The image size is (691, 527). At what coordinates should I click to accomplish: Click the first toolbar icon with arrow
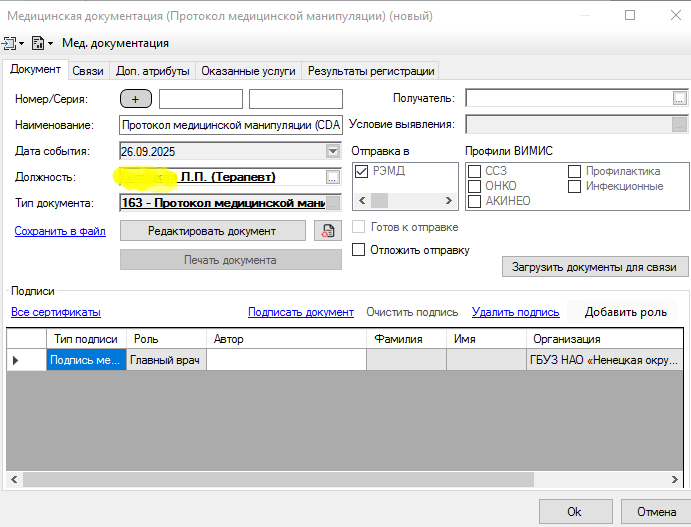(x=12, y=43)
